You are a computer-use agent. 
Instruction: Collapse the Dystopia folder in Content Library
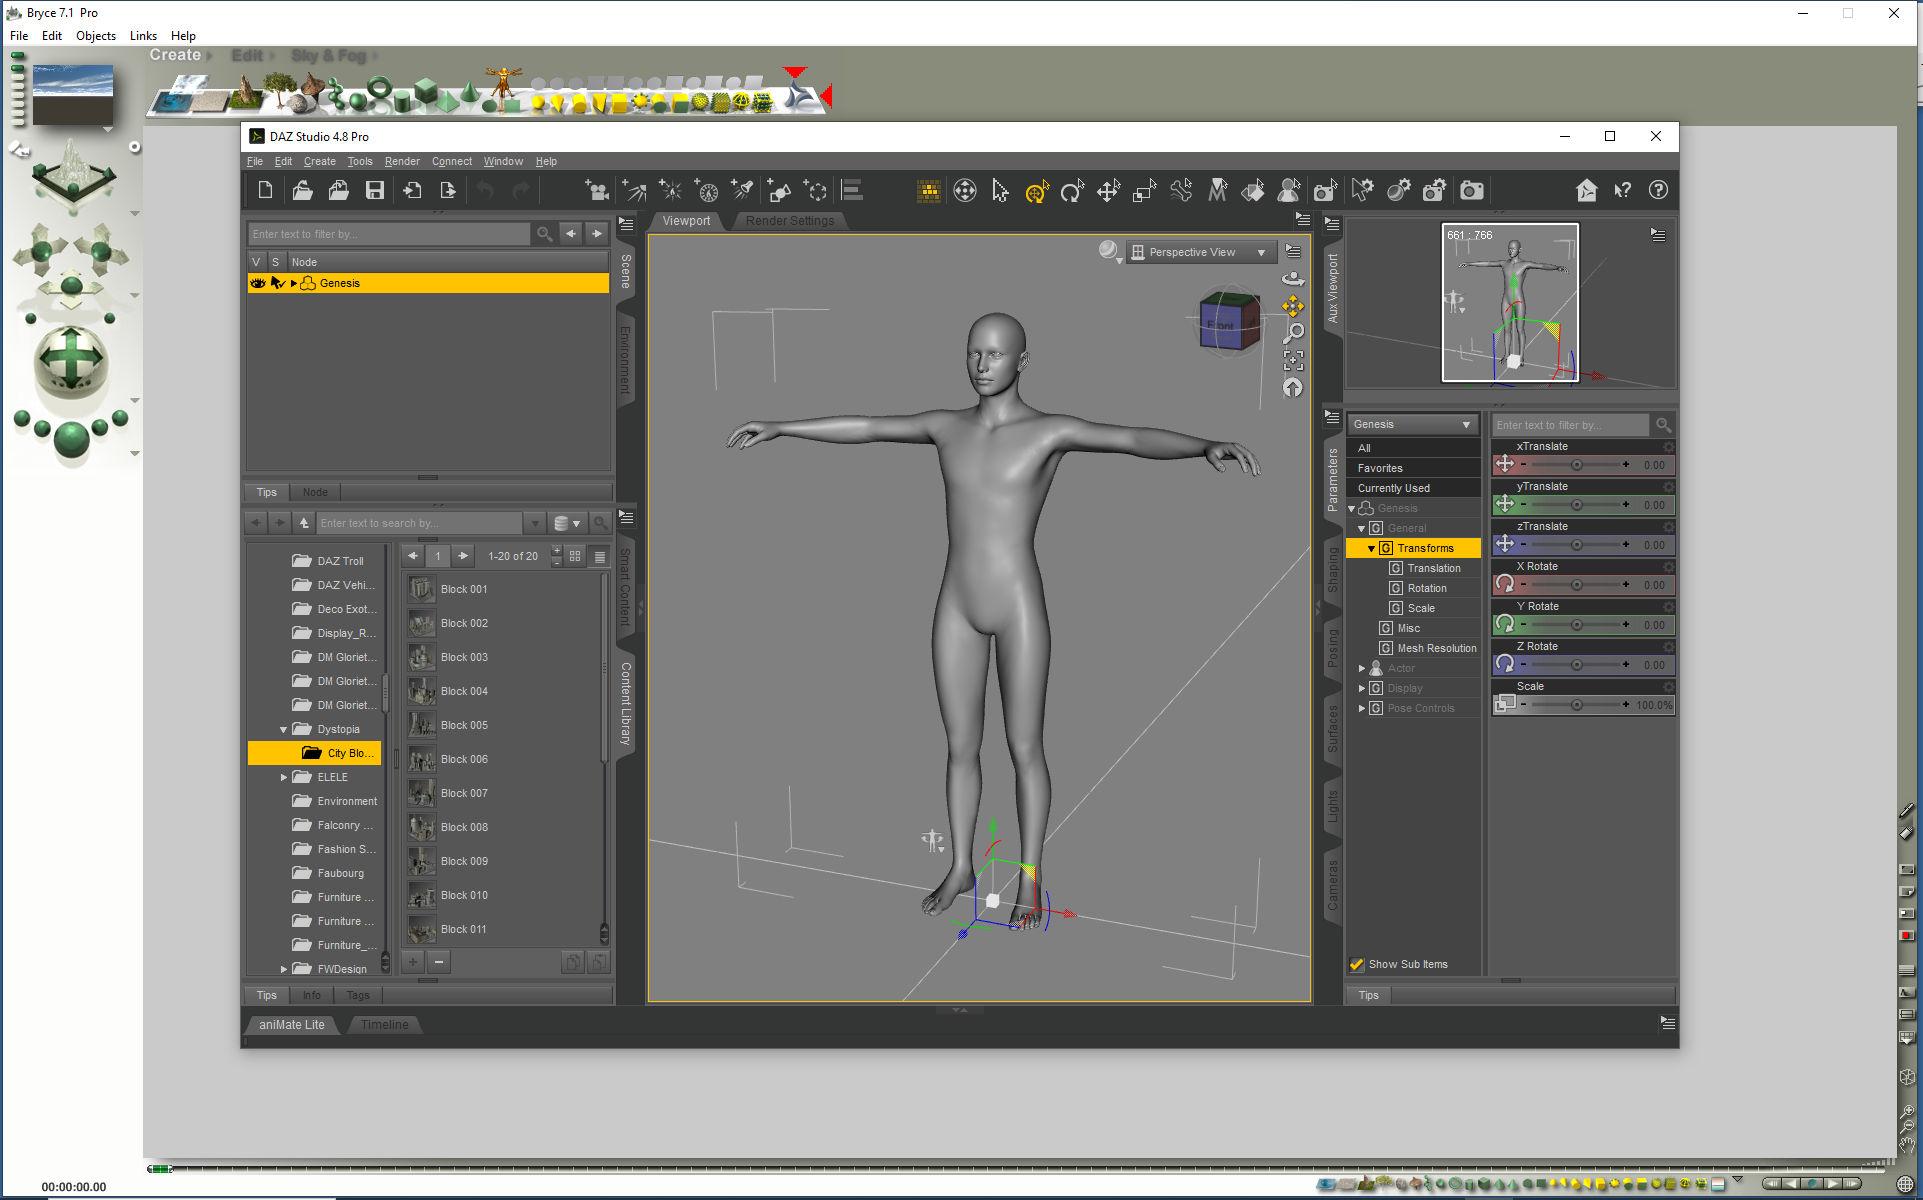click(284, 729)
